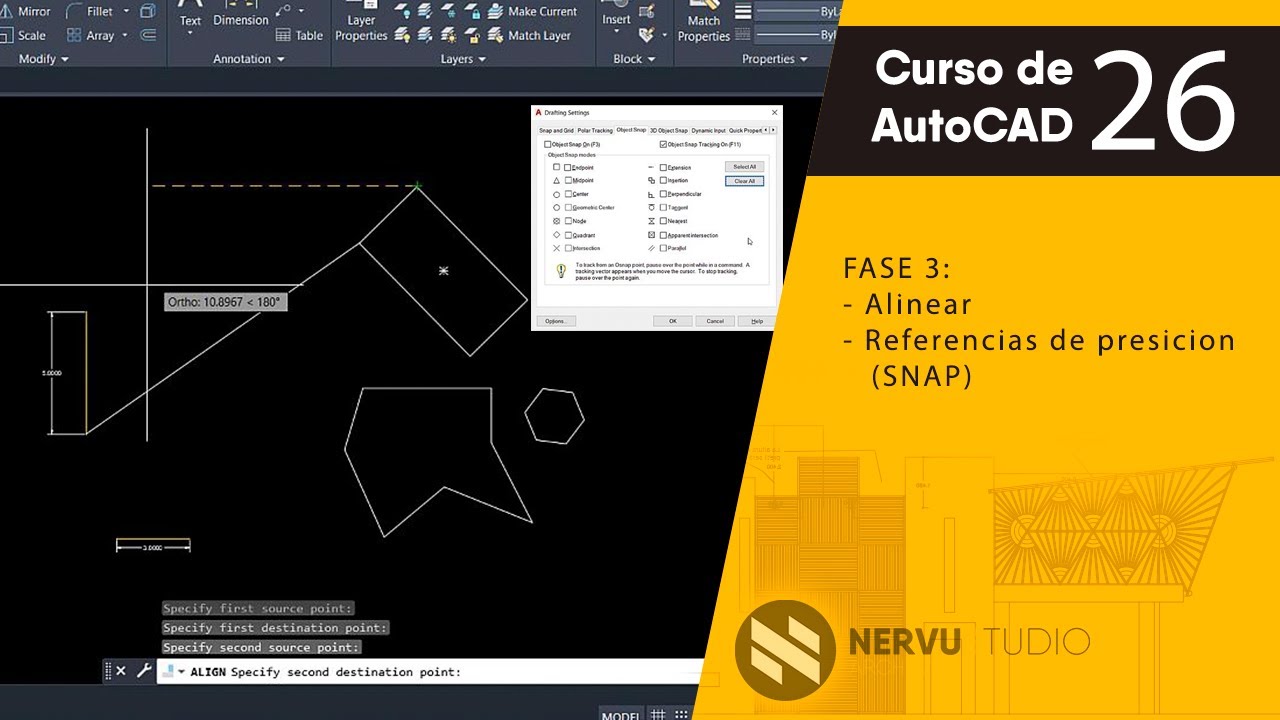Click the 3D box icon beside Fillet

[x=148, y=11]
